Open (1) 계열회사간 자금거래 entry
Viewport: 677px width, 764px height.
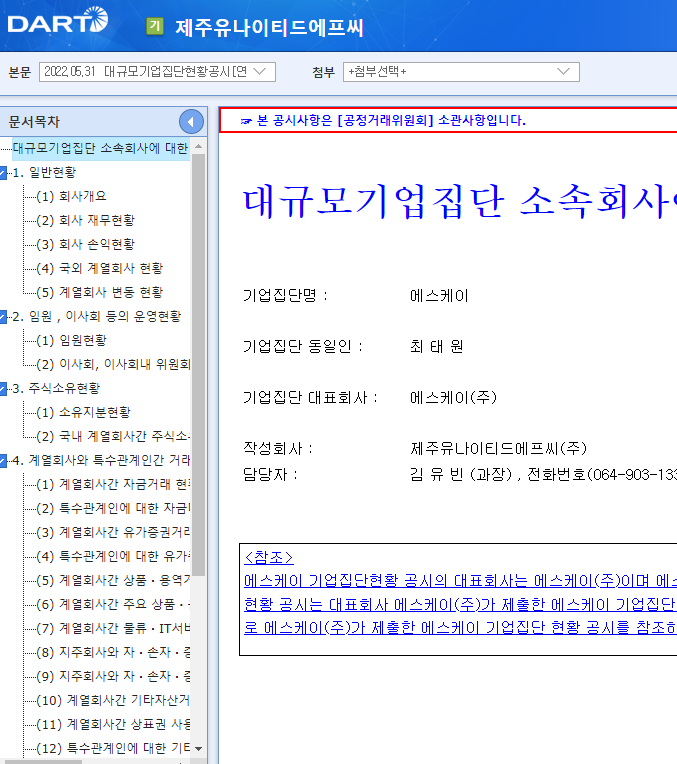(x=113, y=484)
